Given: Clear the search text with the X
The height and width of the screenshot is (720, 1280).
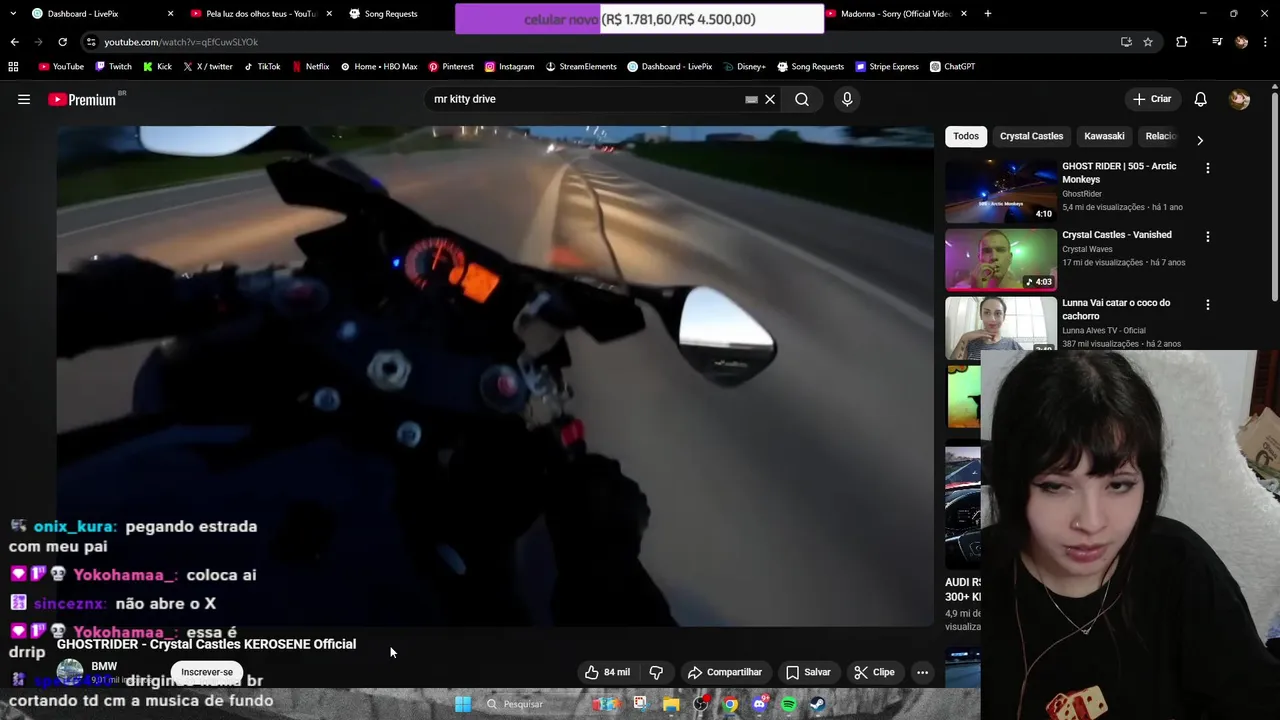Looking at the screenshot, I should click(770, 99).
